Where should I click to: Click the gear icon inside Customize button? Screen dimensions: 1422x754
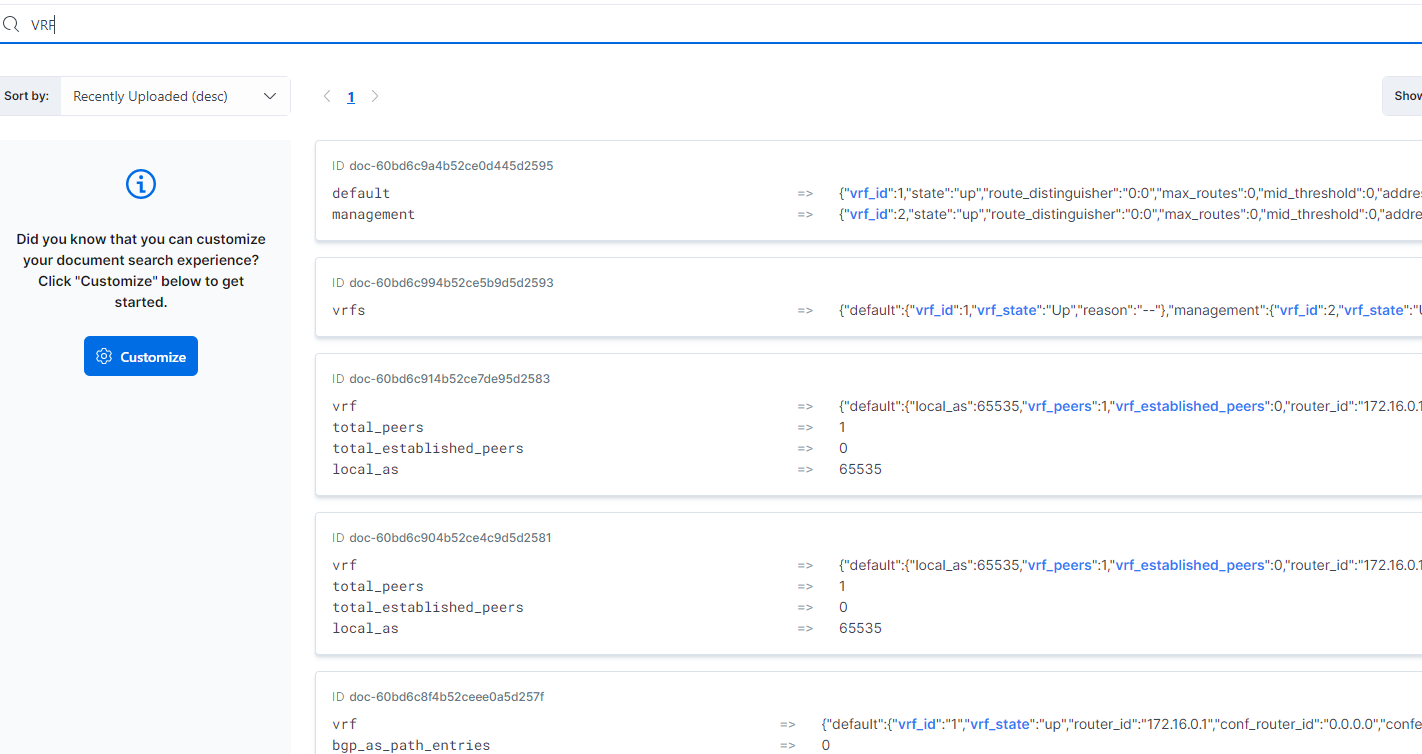click(104, 355)
